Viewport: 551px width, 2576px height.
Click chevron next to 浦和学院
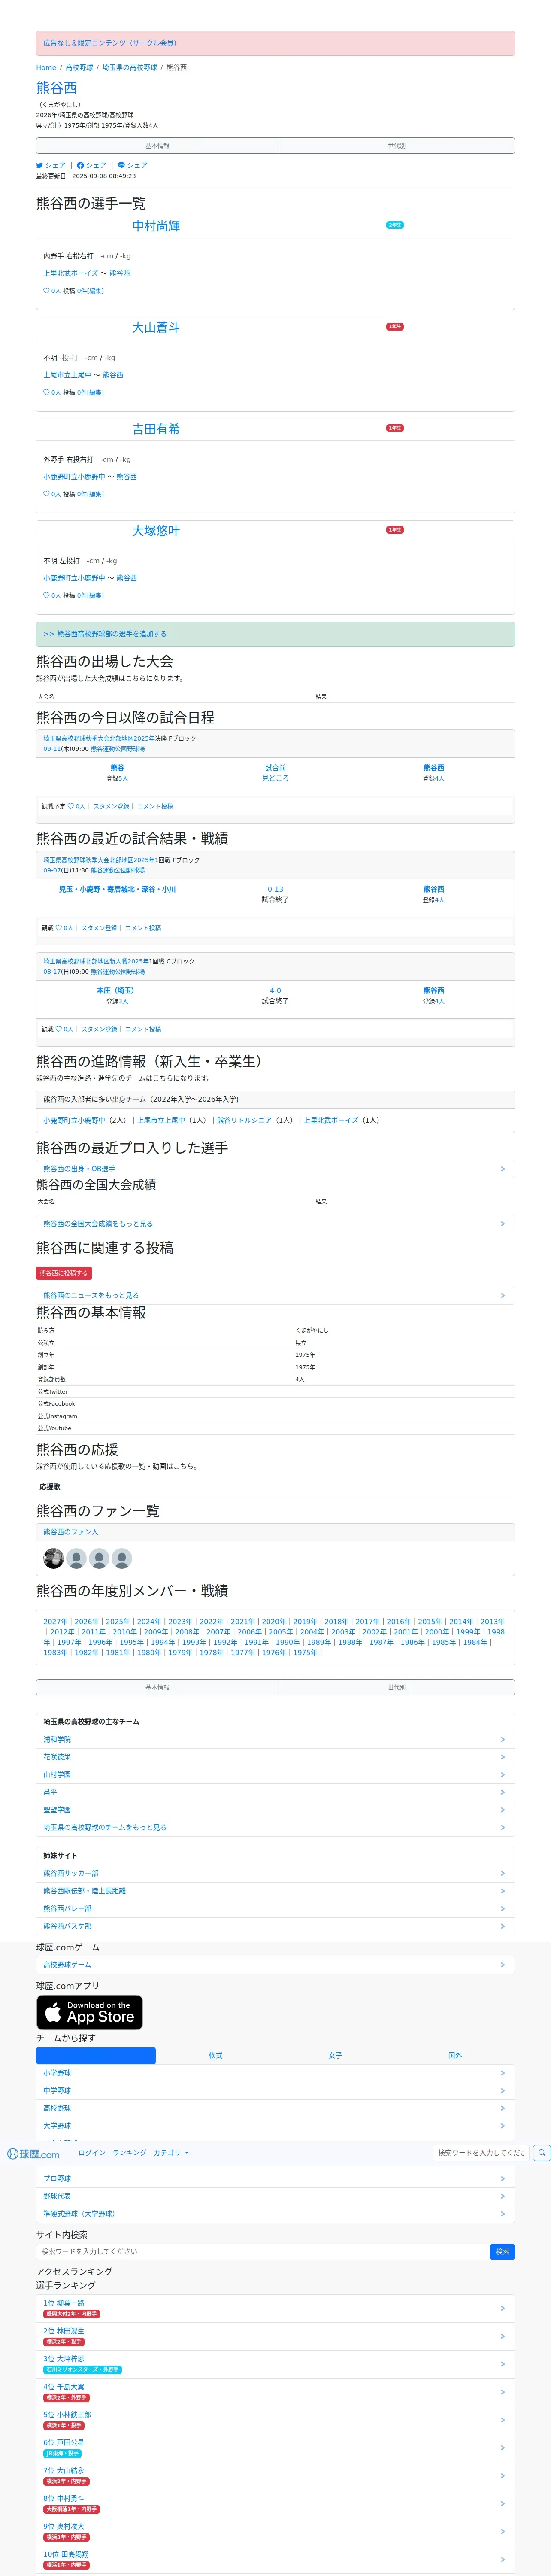(x=502, y=1740)
